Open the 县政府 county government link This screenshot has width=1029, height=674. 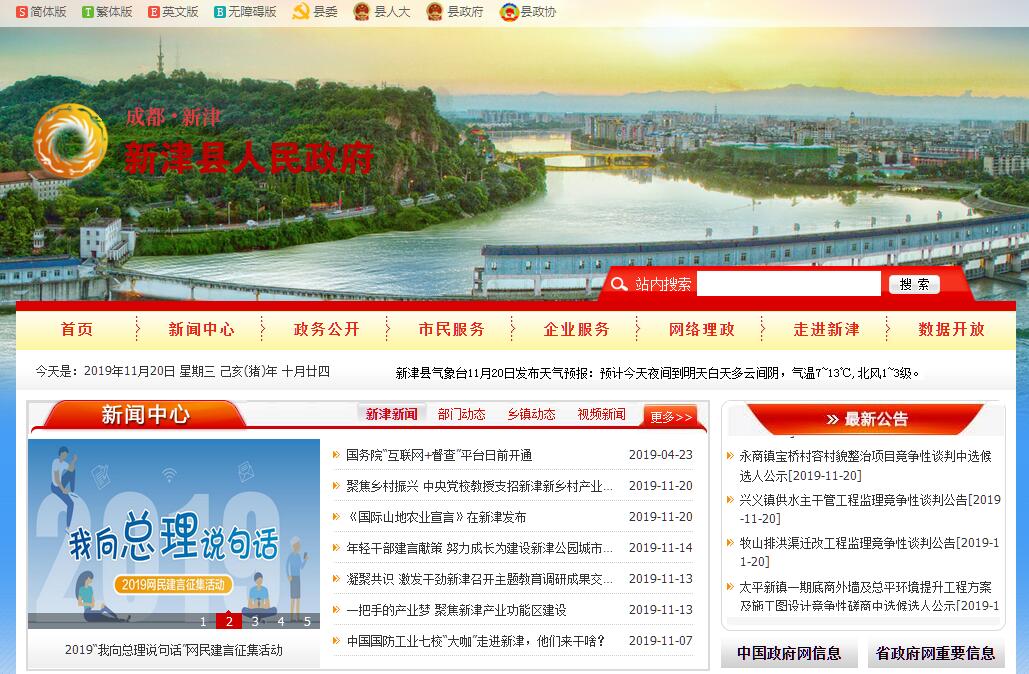pos(455,12)
